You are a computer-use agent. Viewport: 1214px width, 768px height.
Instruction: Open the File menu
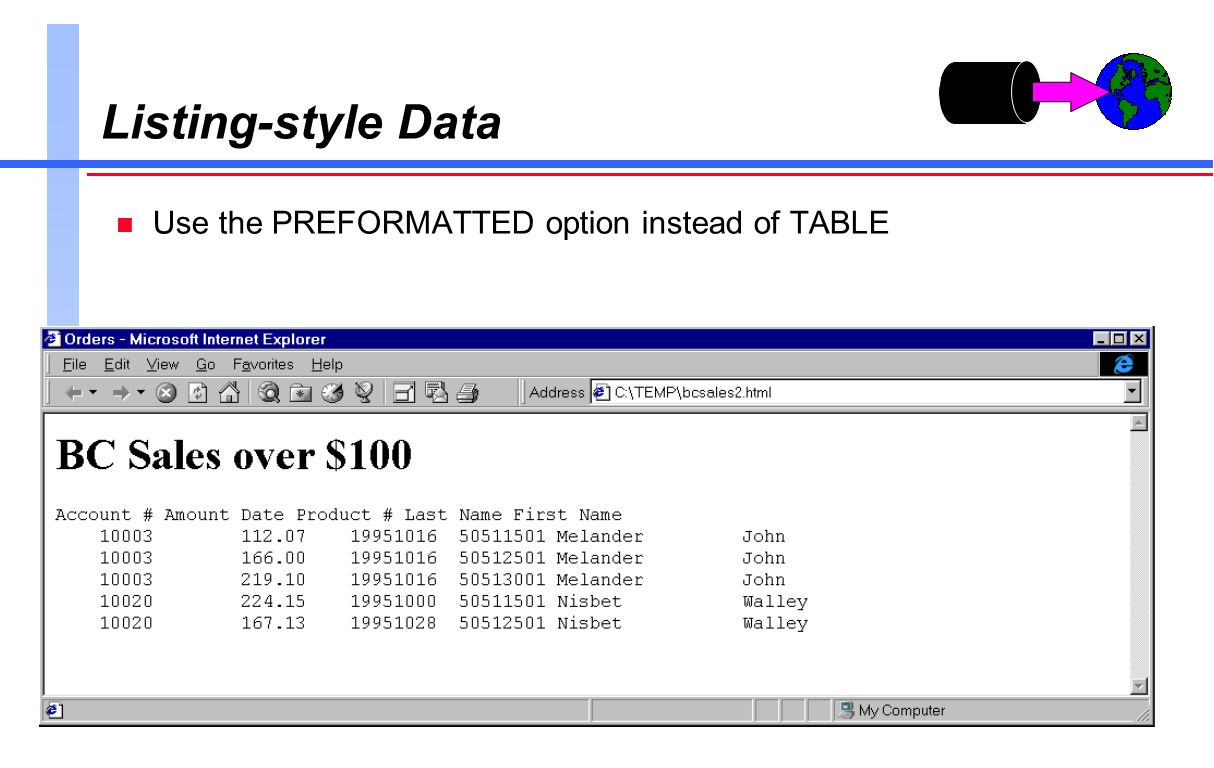(x=74, y=364)
